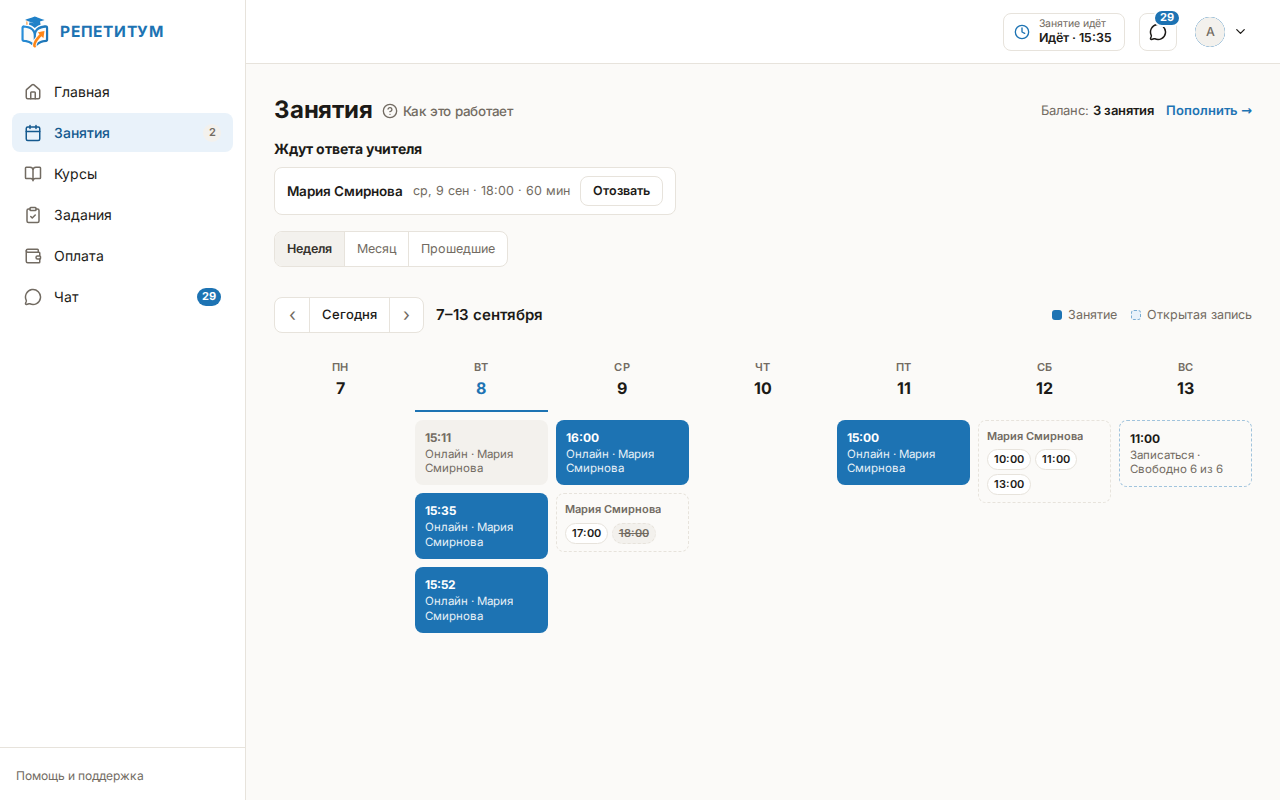Choose the 13:00 slot on Saturday

coord(1008,484)
